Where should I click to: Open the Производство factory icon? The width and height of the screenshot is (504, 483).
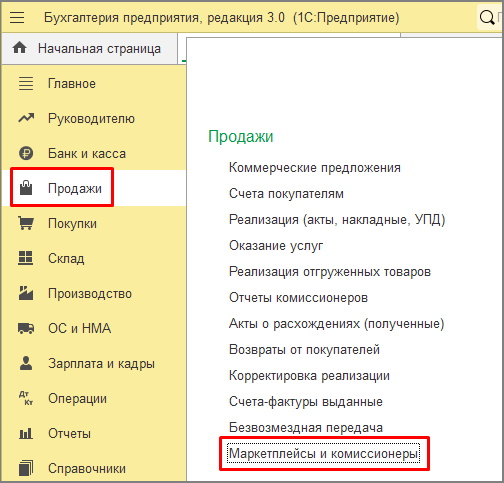pyautogui.click(x=26, y=293)
